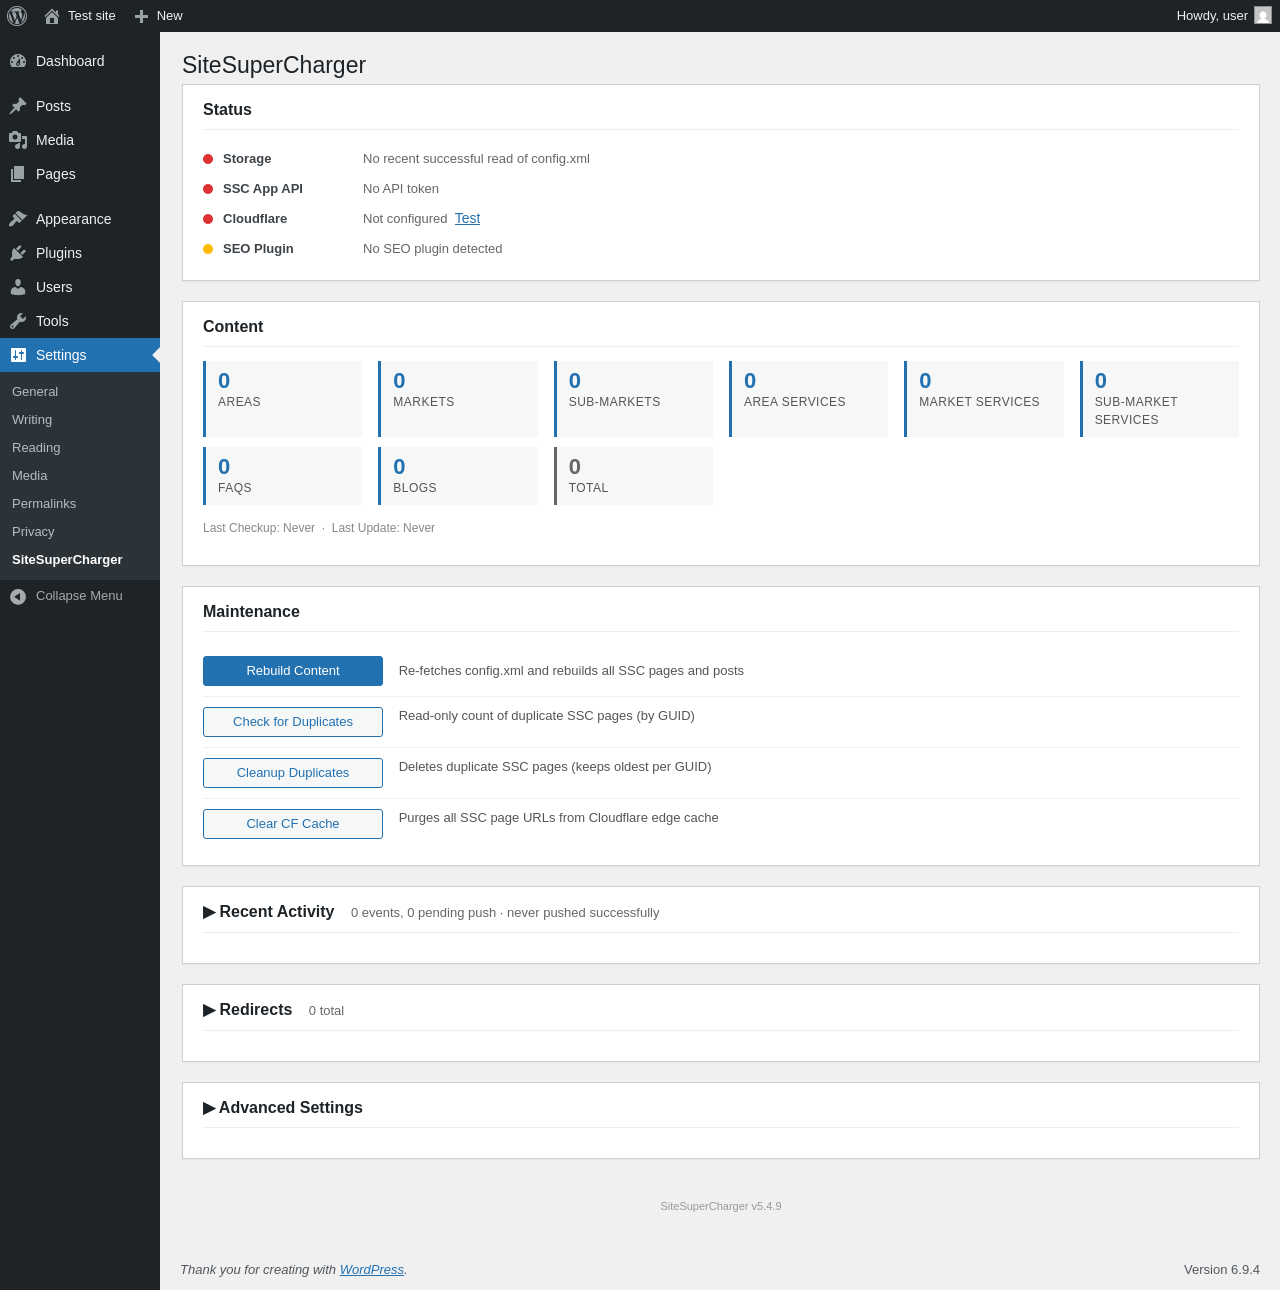Open the Permalinks settings submenu
Screen dimensions: 1280x1290
coord(44,503)
